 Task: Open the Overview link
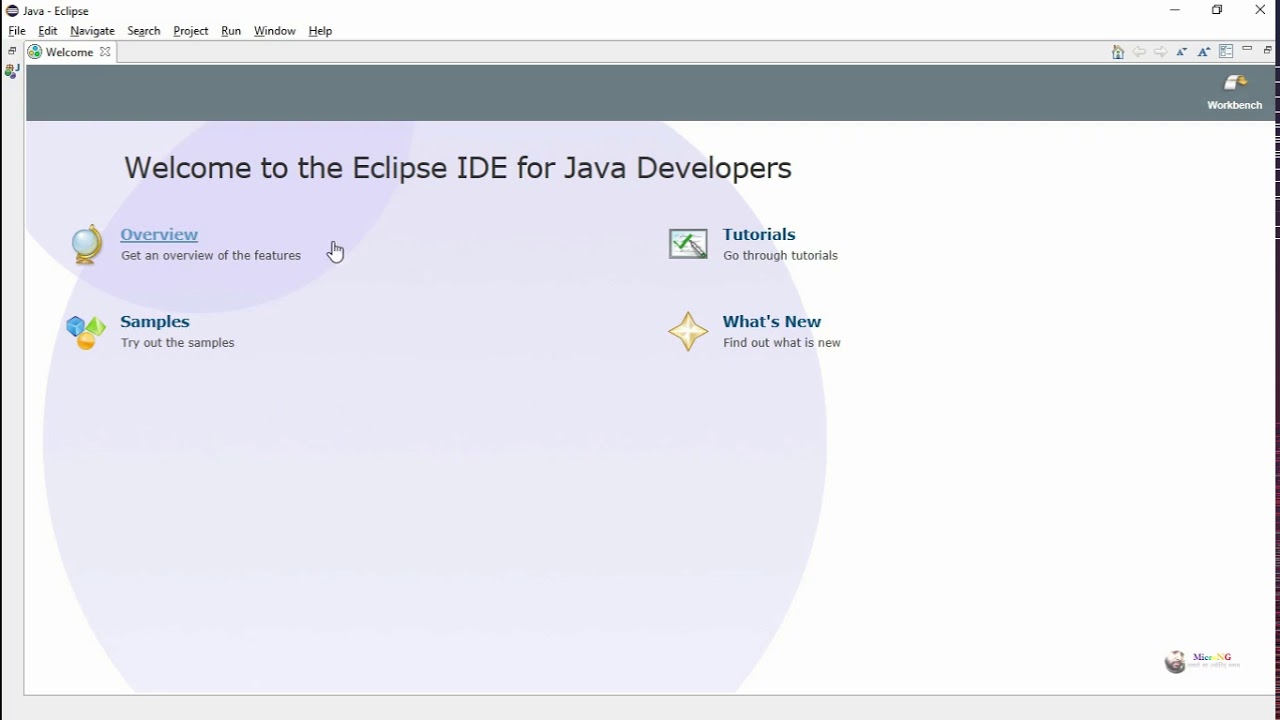point(159,234)
